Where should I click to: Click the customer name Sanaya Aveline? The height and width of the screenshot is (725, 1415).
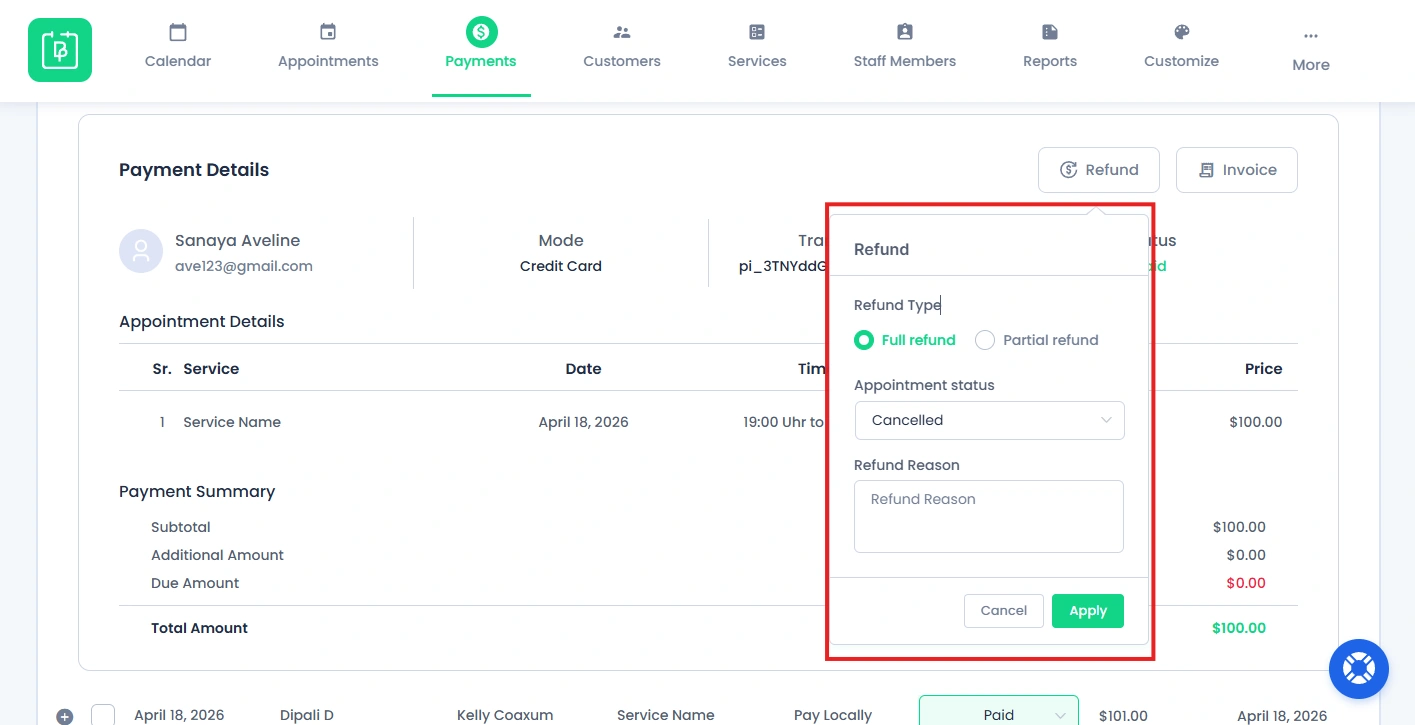pyautogui.click(x=237, y=240)
